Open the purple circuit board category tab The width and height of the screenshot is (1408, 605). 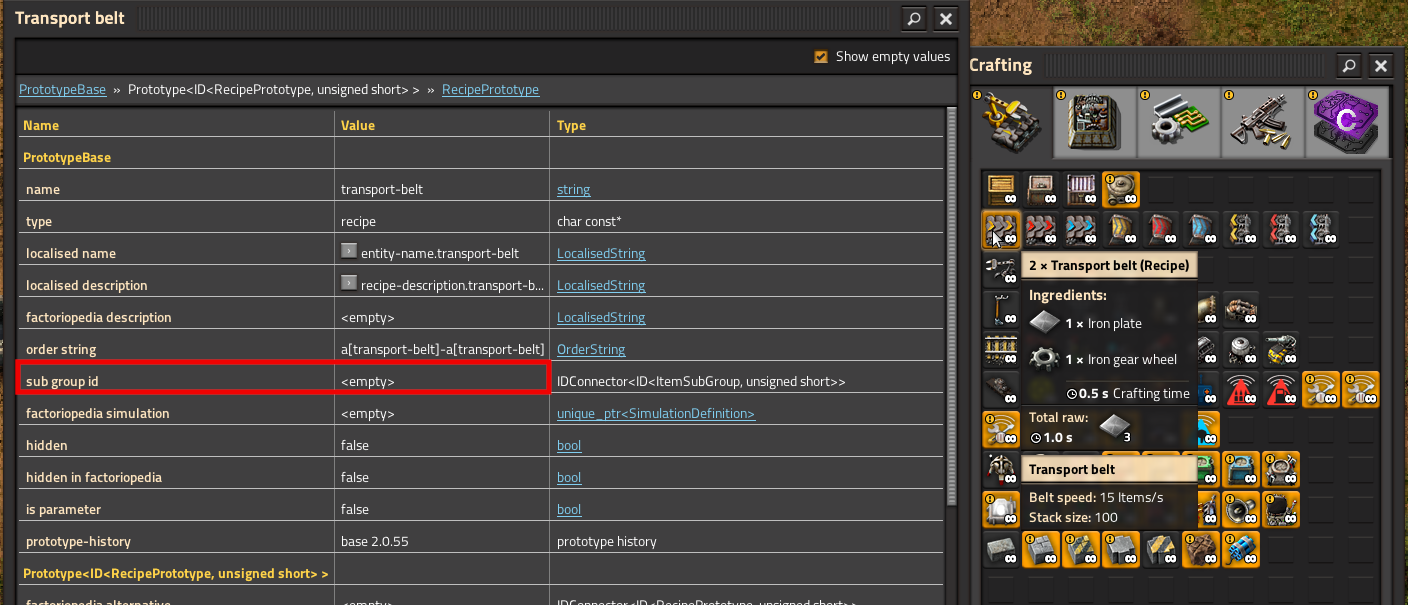click(1347, 123)
